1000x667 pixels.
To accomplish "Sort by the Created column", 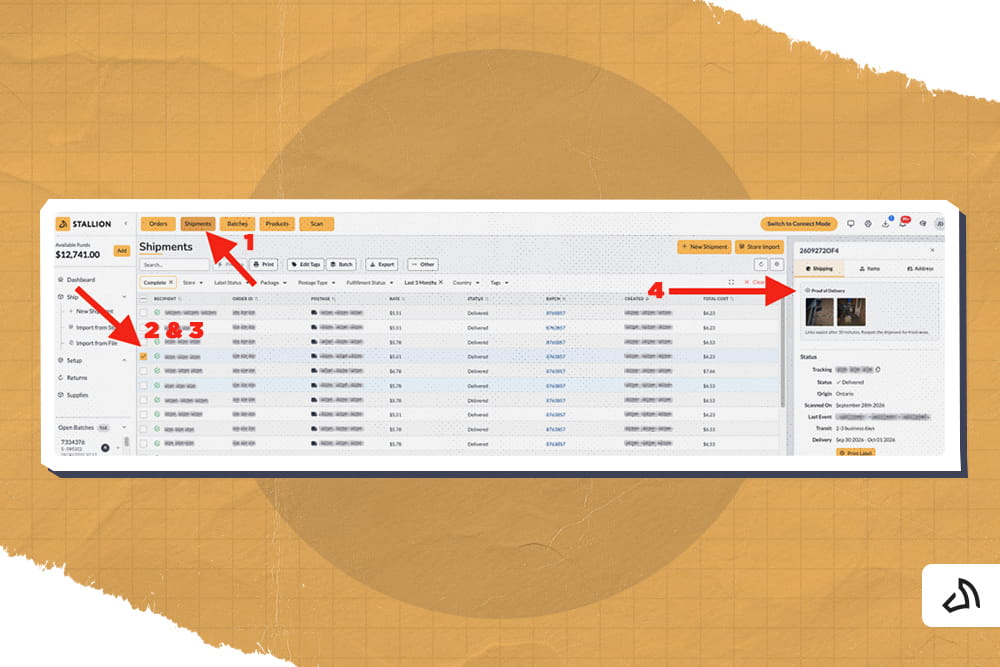I will 636,298.
